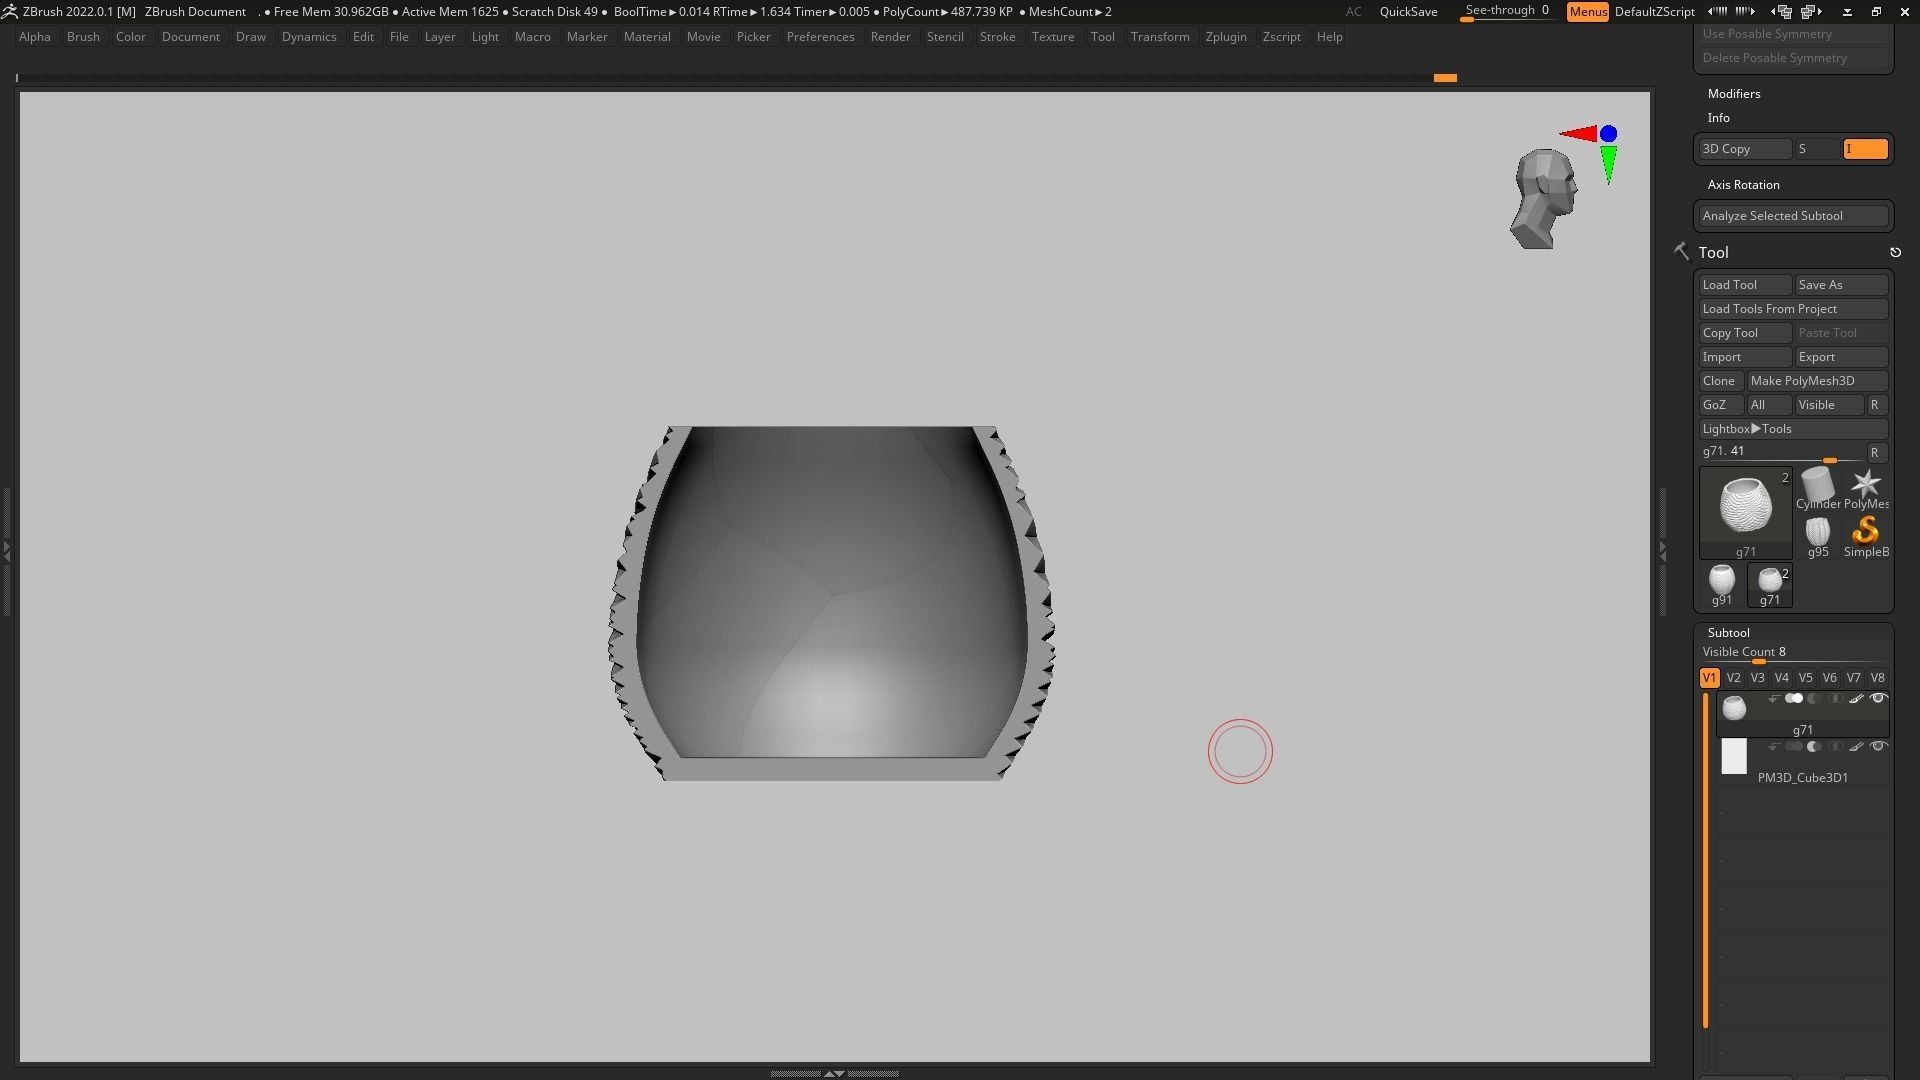Adjust the See-through slider
This screenshot has width=1920, height=1080.
[x=1506, y=12]
